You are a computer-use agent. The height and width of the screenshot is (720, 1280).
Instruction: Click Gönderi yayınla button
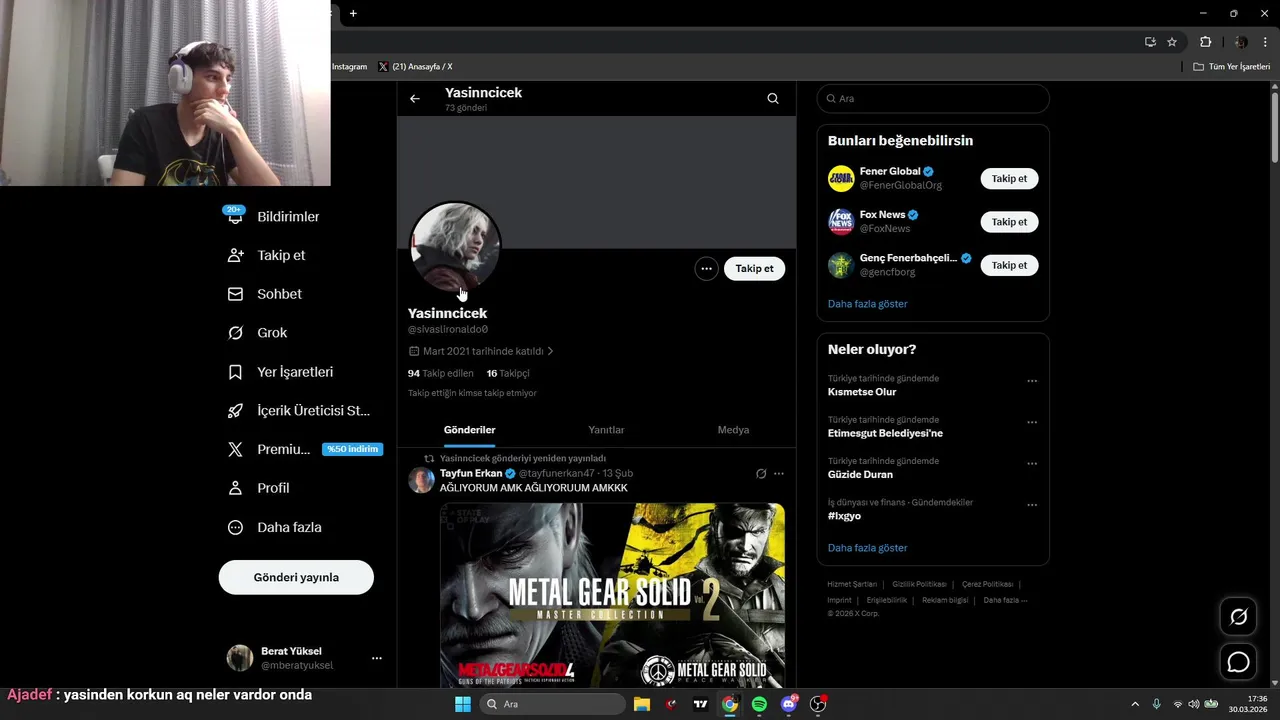click(x=296, y=577)
